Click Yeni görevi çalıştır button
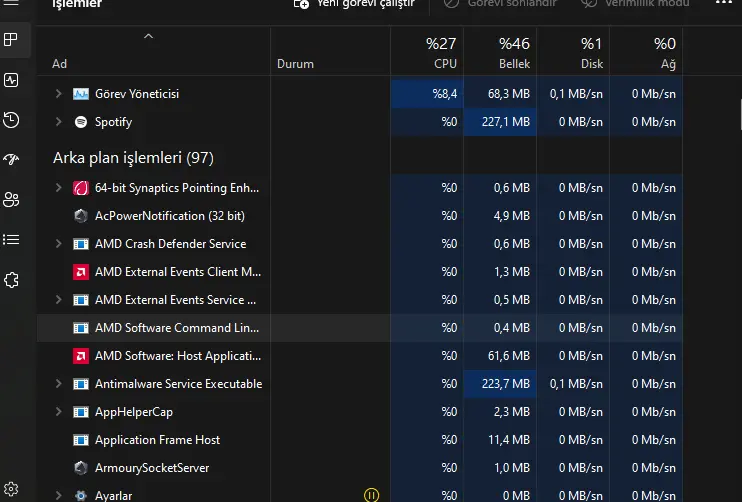This screenshot has height=502, width=742. pos(354,4)
